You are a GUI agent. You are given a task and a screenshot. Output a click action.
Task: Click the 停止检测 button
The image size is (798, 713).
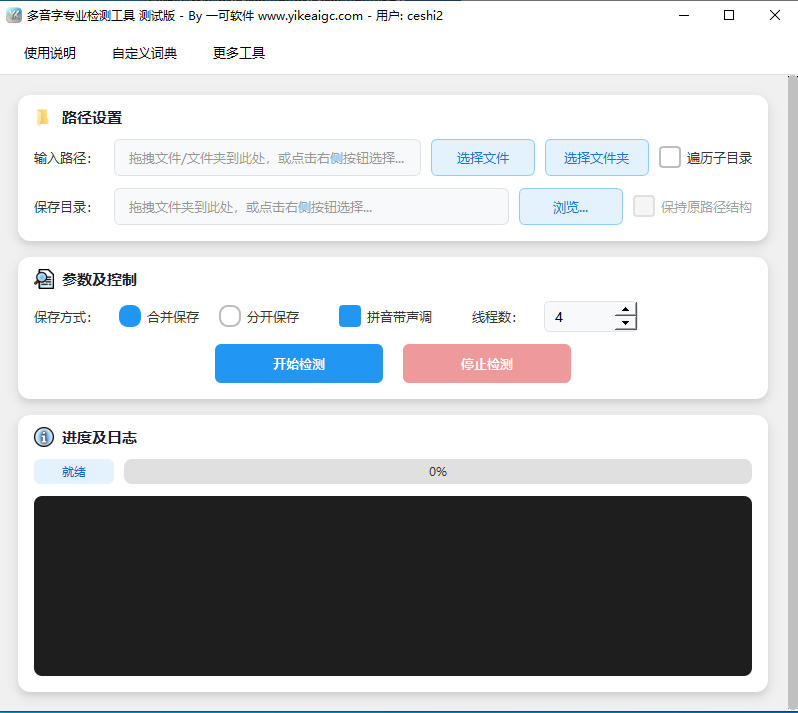pyautogui.click(x=487, y=363)
